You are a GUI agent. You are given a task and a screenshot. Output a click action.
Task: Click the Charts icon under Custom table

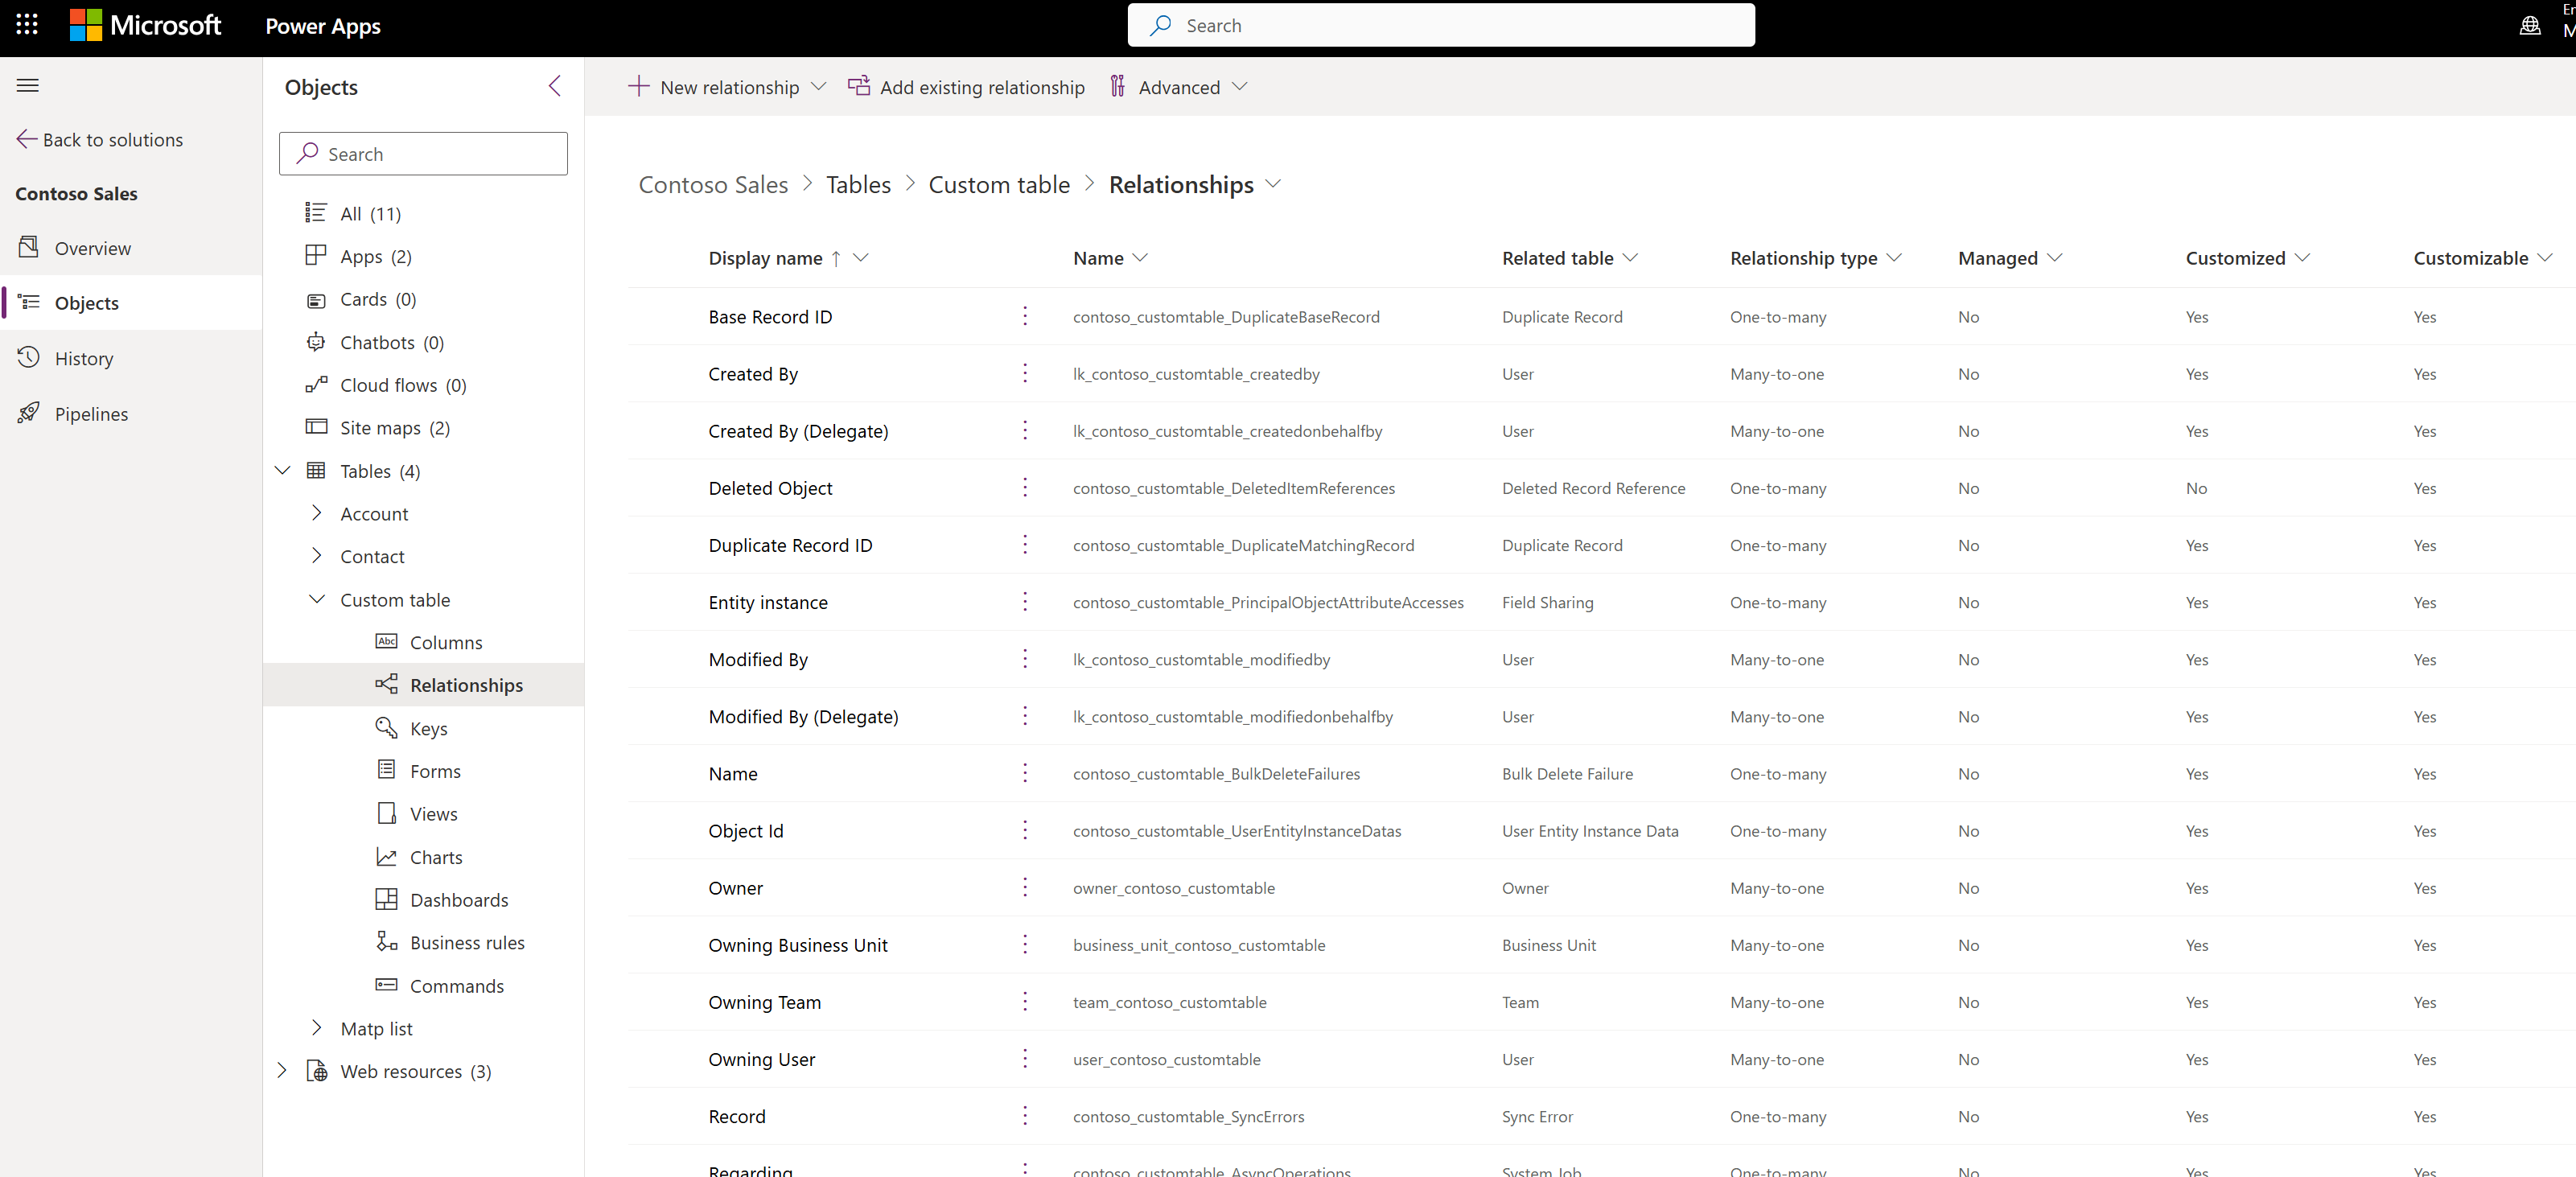click(385, 857)
